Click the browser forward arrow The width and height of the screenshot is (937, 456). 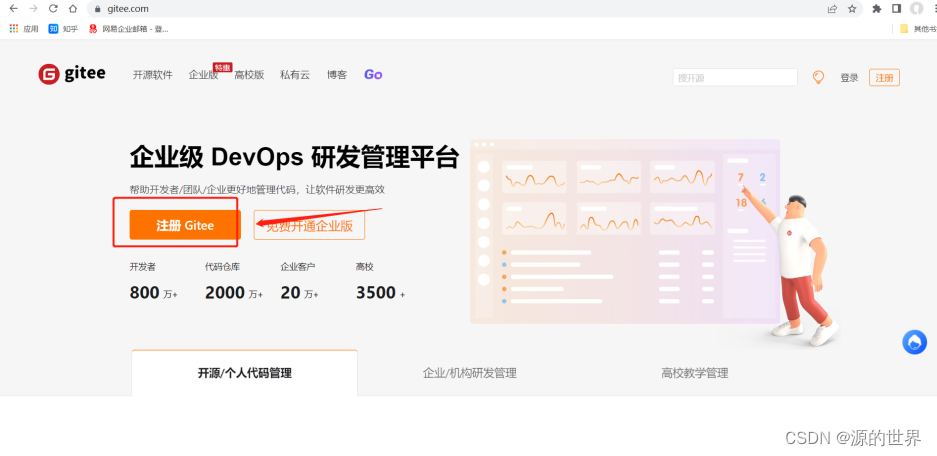tap(33, 8)
